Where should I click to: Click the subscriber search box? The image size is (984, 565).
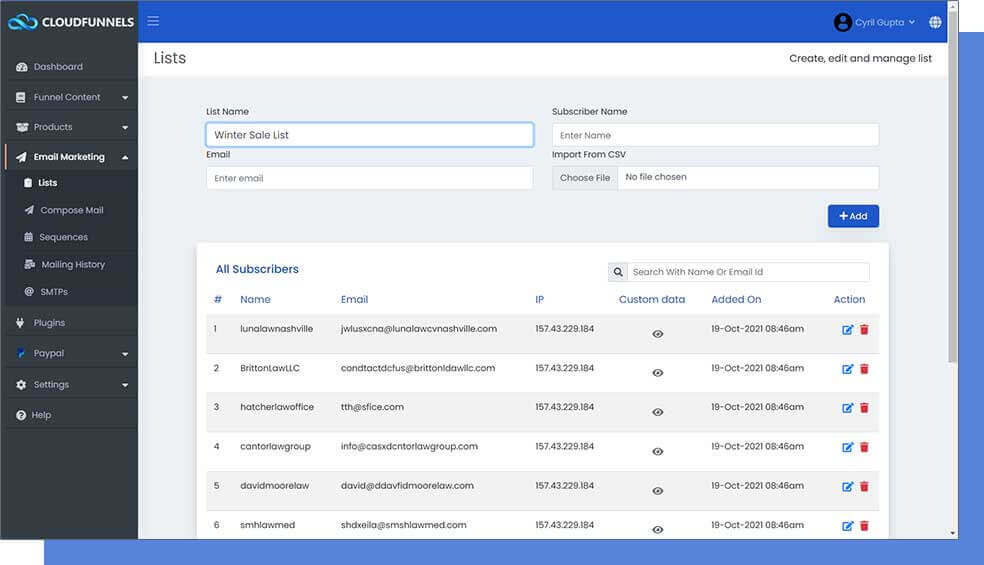tap(749, 272)
